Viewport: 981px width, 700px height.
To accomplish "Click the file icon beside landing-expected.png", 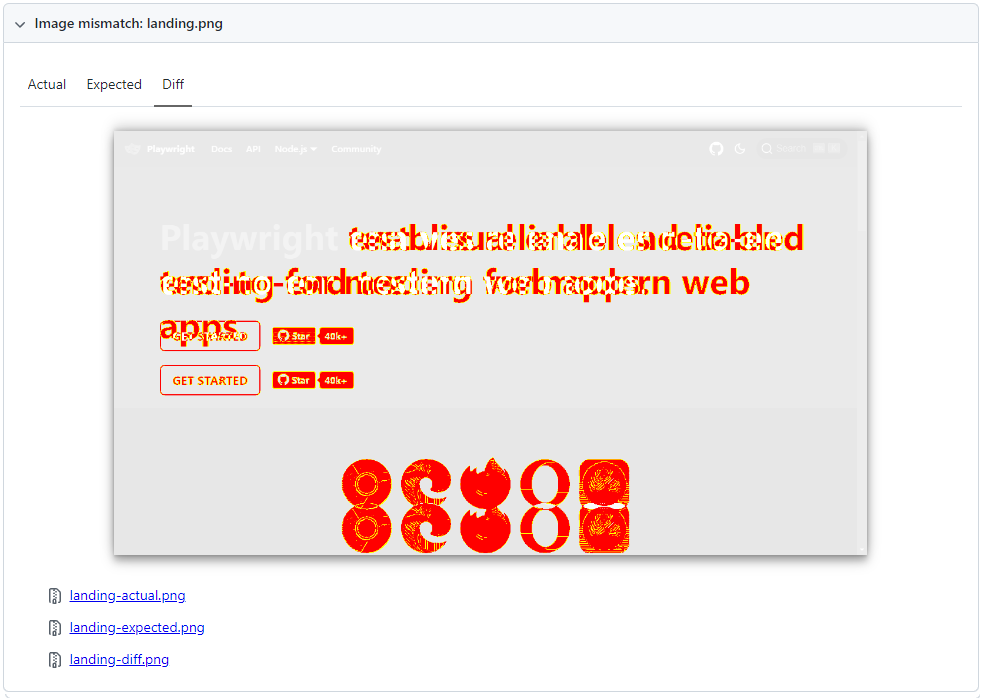I will [x=55, y=627].
